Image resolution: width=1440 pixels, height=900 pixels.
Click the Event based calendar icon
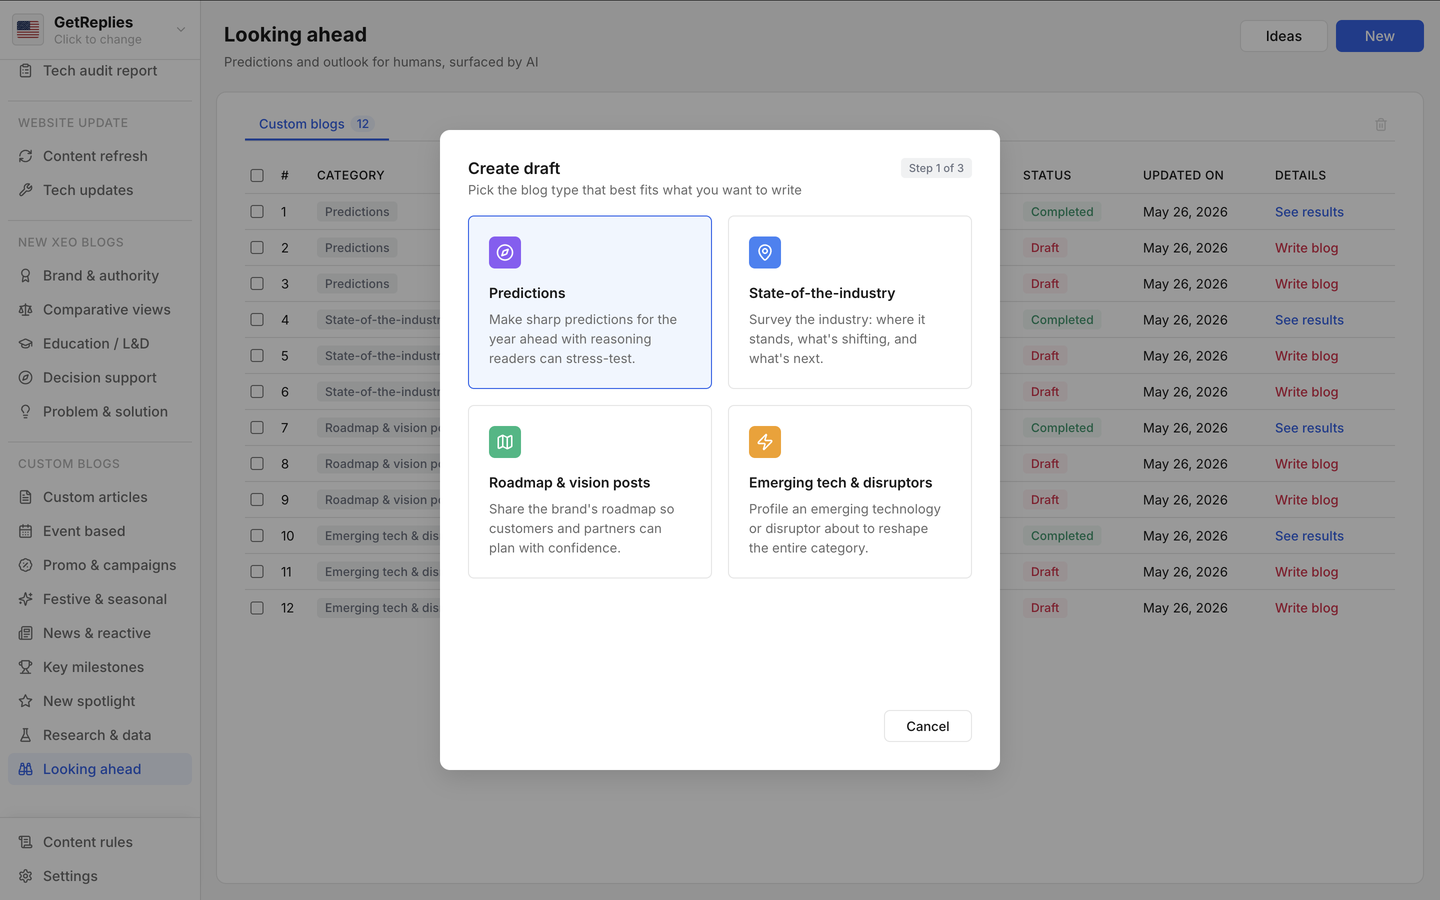pyautogui.click(x=26, y=531)
